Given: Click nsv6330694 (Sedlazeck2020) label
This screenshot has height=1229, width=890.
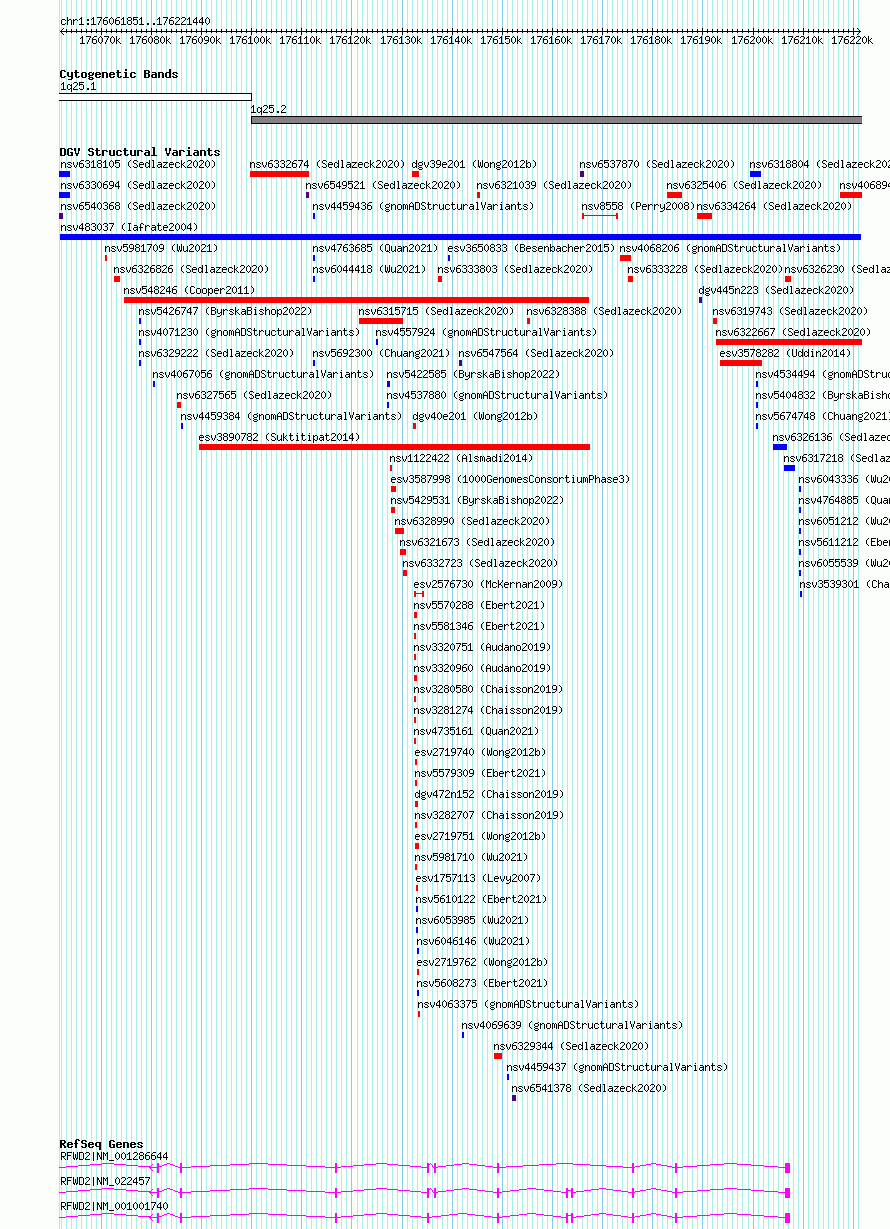Looking at the screenshot, I should pos(138,185).
